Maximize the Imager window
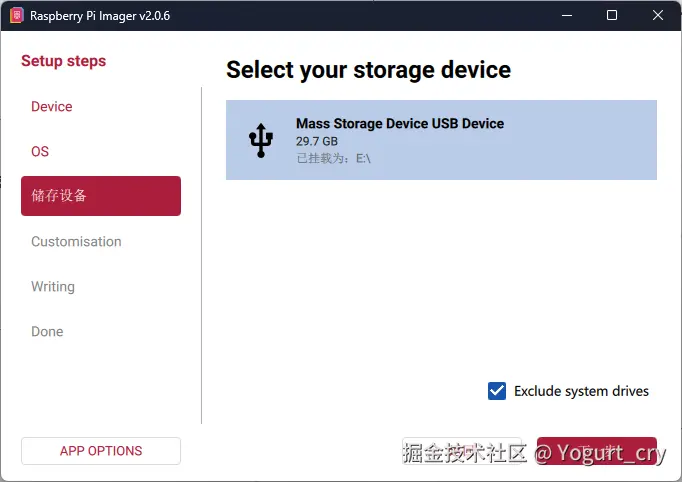 point(612,16)
